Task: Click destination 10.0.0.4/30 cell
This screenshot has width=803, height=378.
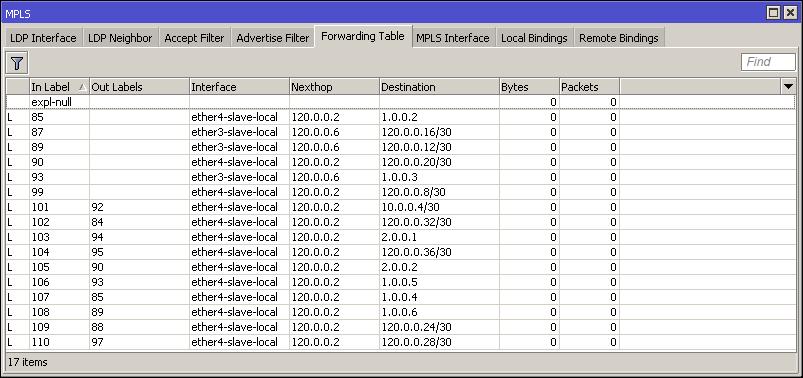Action: (439, 207)
